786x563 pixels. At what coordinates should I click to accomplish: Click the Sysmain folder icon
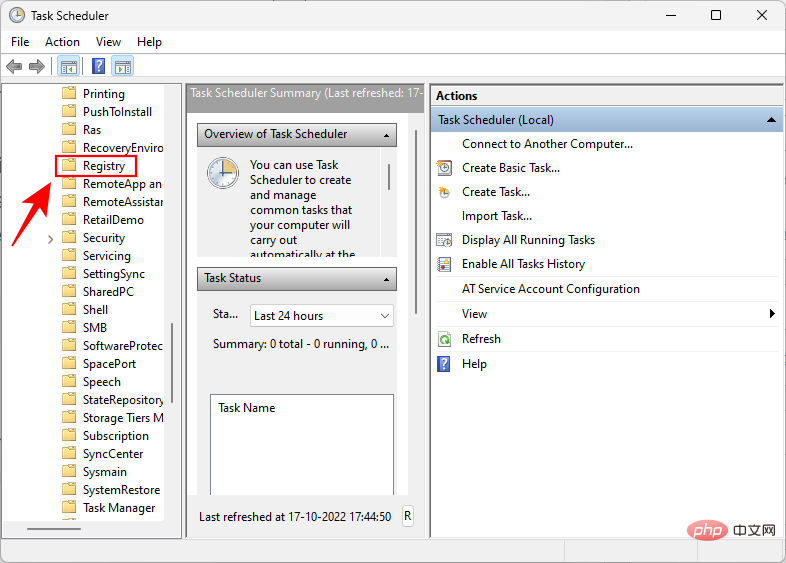coord(69,471)
